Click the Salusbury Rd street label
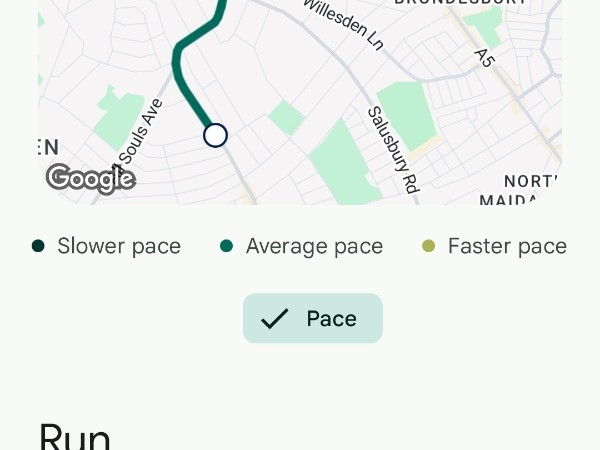This screenshot has height=450, width=600. click(x=392, y=150)
